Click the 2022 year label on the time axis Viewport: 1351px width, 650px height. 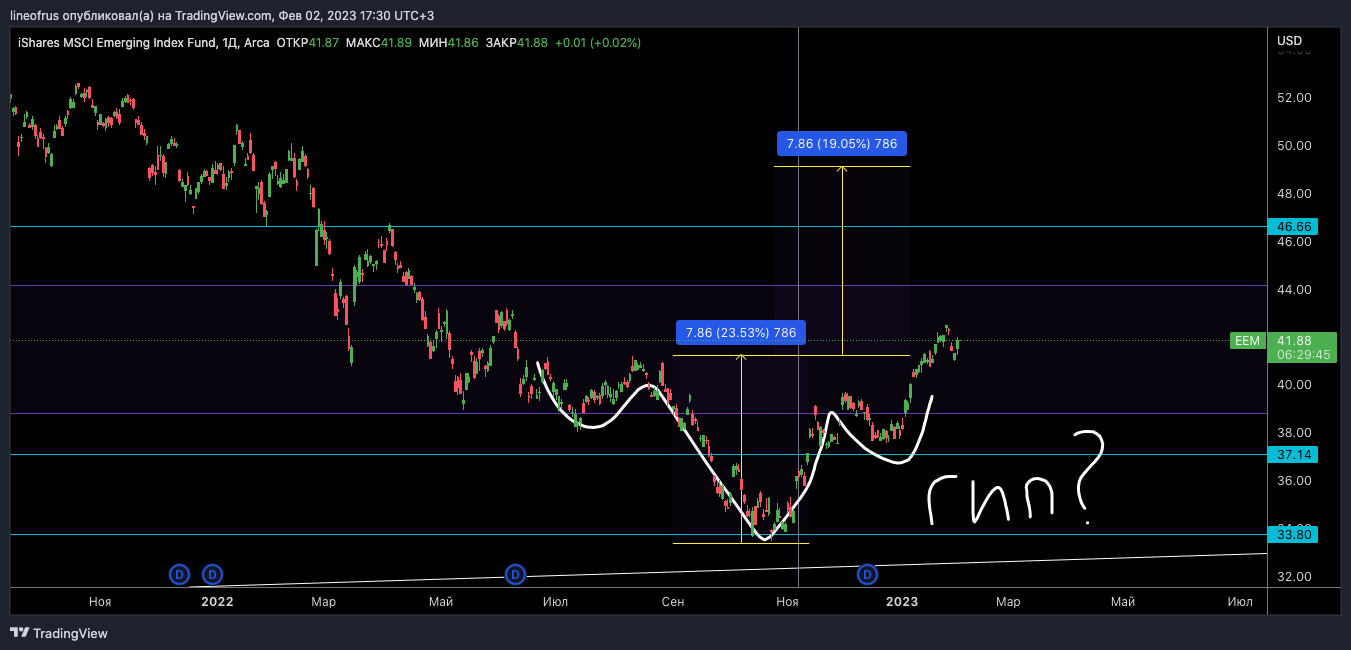(x=217, y=602)
